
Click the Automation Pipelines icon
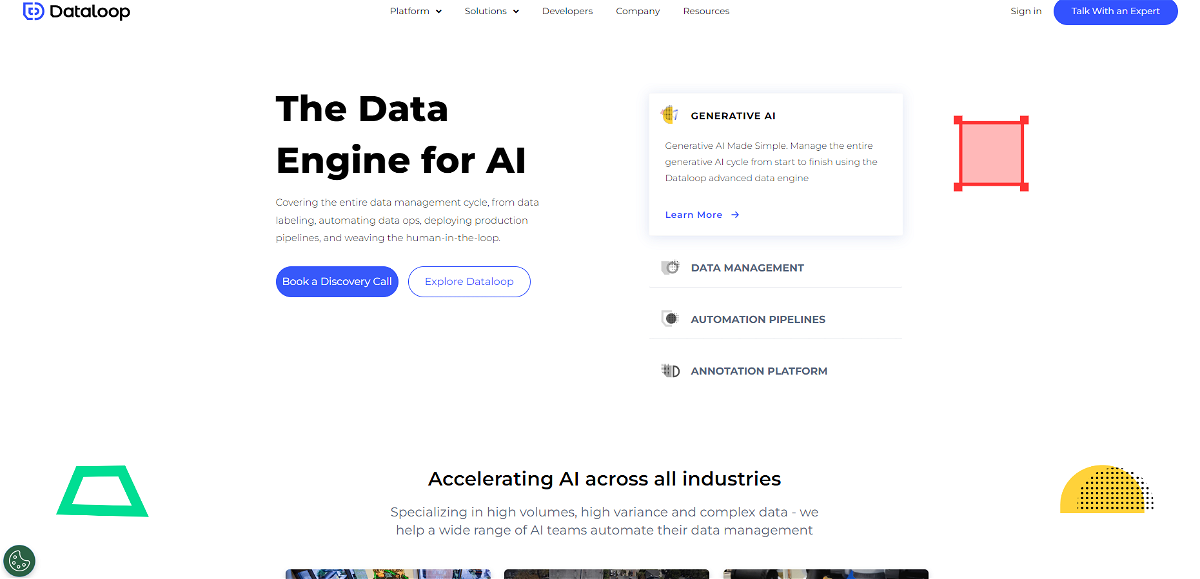[x=670, y=319]
